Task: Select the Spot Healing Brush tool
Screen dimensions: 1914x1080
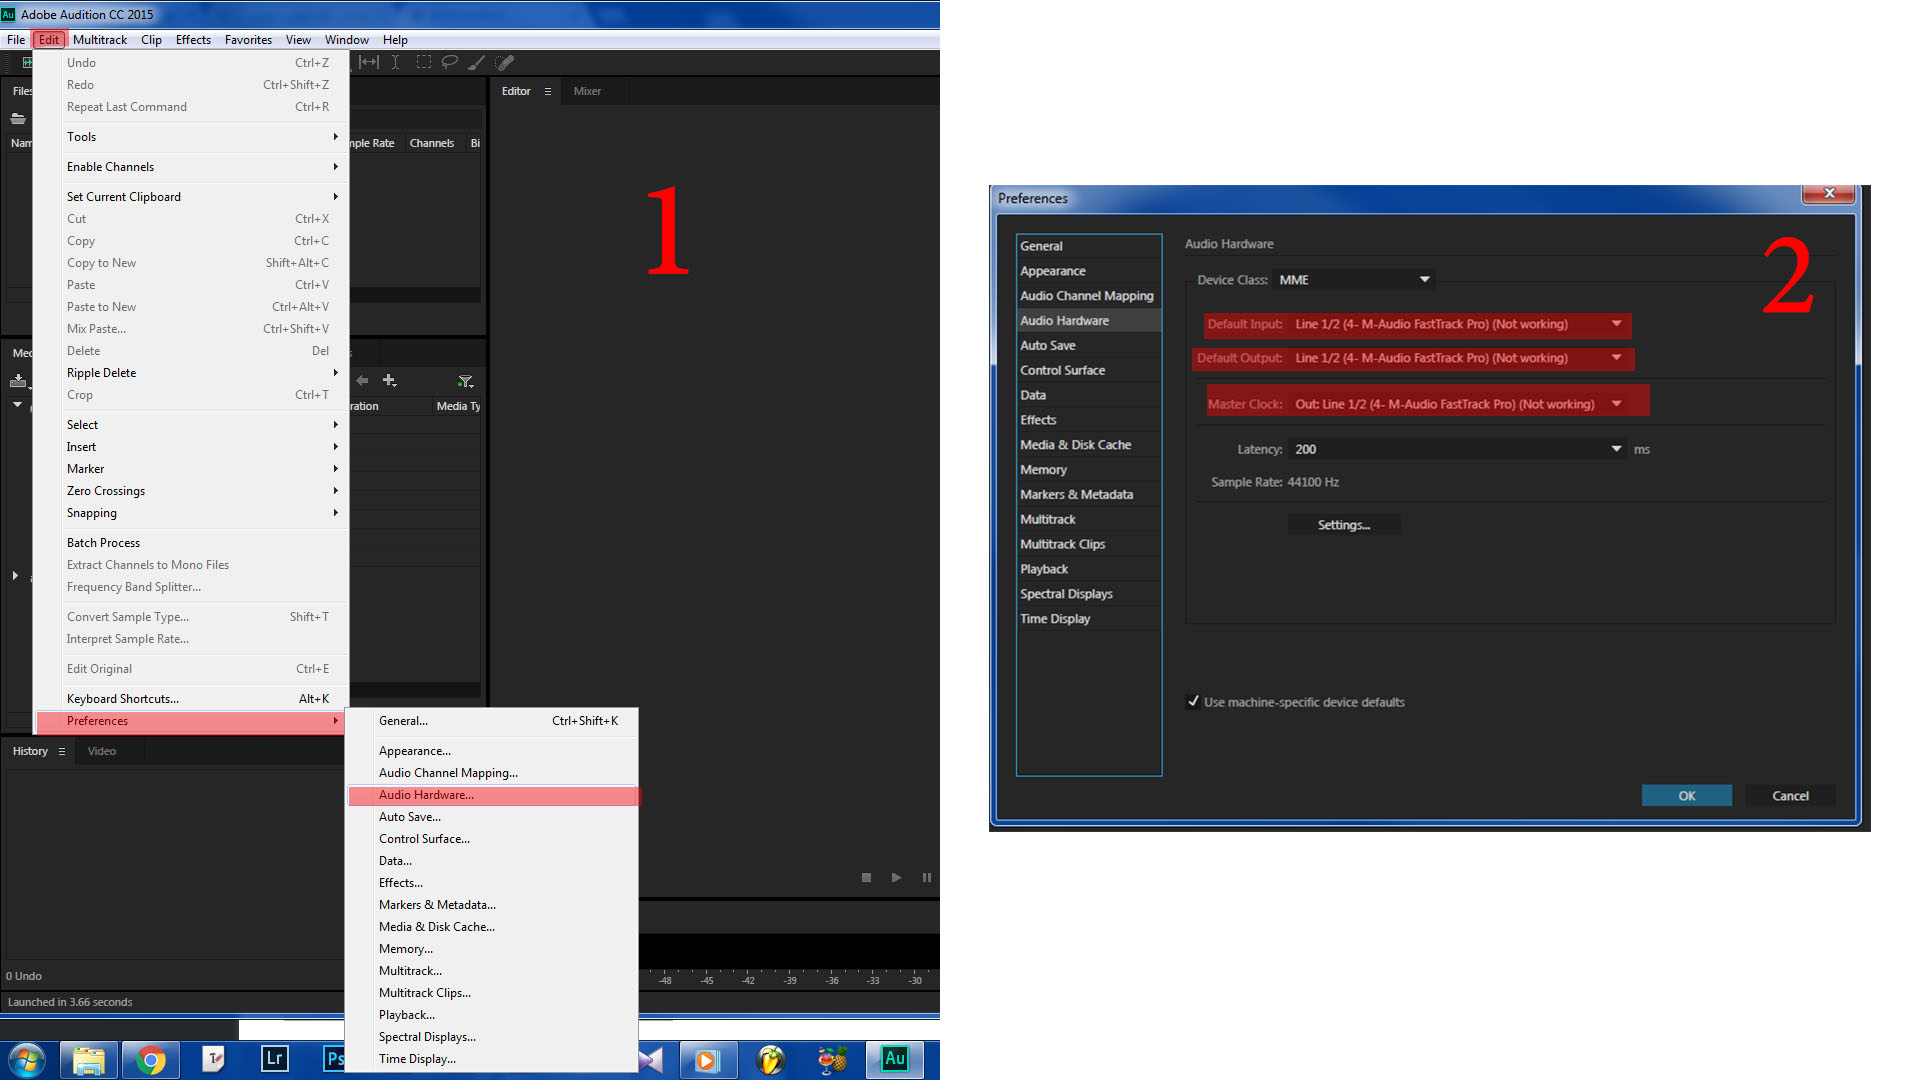Action: point(505,62)
